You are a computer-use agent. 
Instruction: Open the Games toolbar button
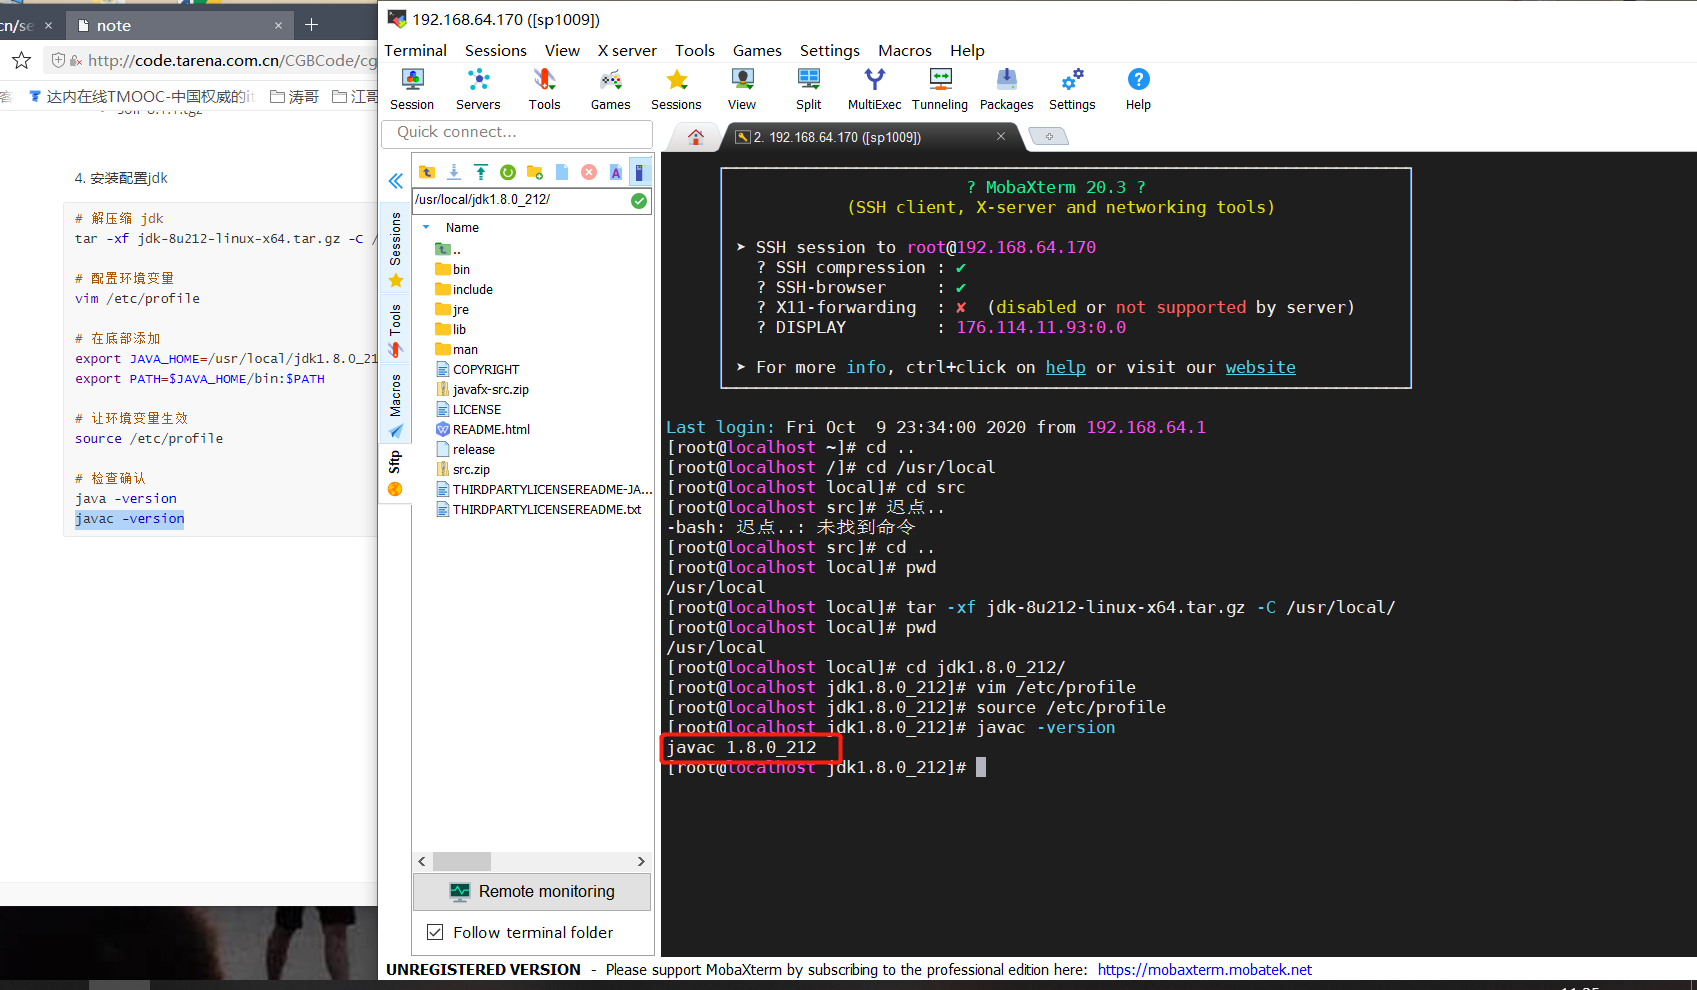click(x=610, y=89)
